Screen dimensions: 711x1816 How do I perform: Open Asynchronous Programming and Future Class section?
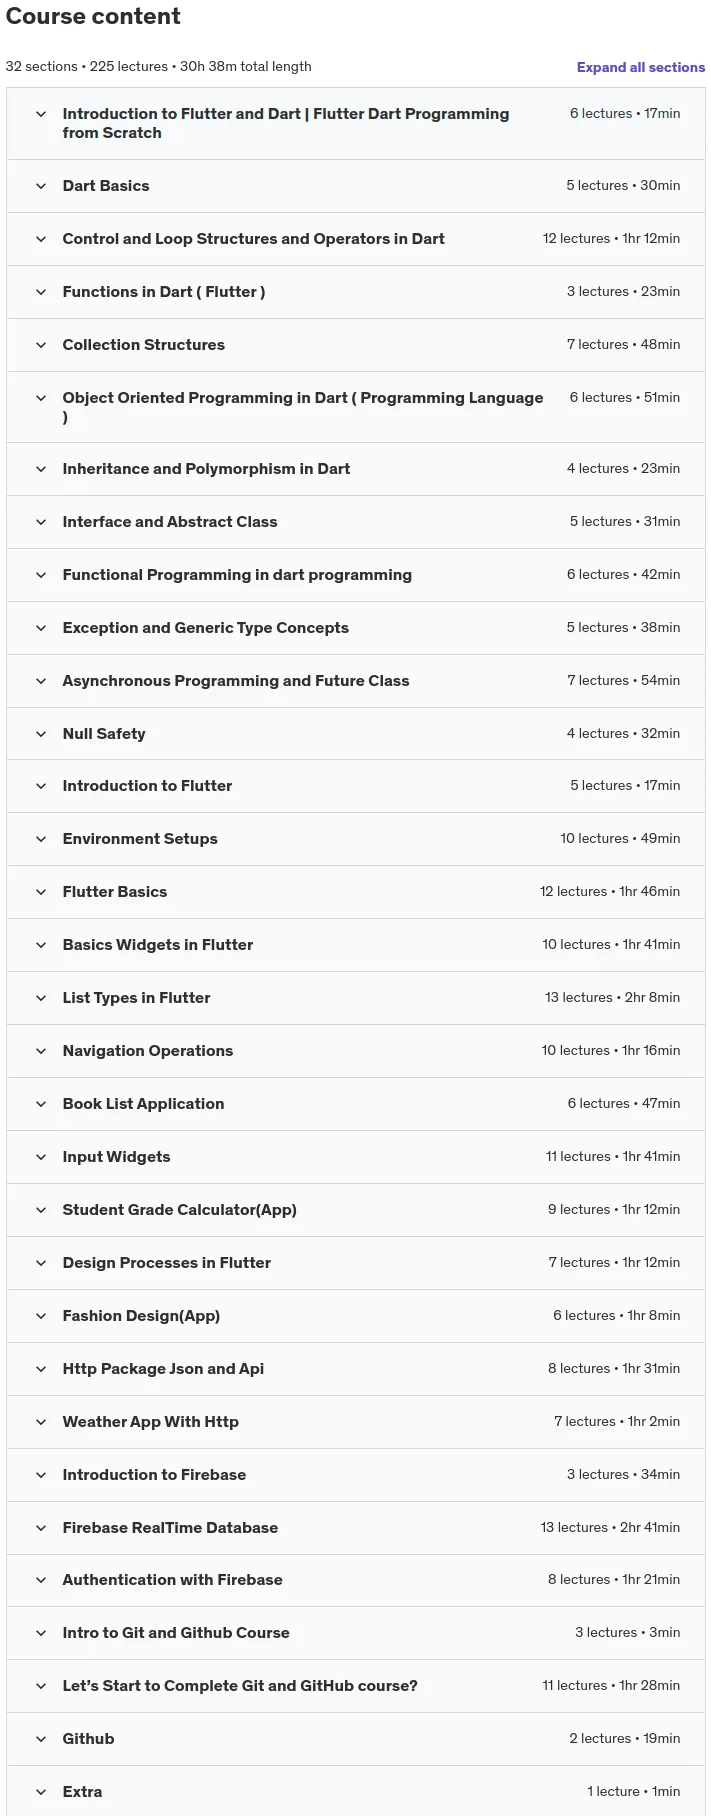click(356, 681)
